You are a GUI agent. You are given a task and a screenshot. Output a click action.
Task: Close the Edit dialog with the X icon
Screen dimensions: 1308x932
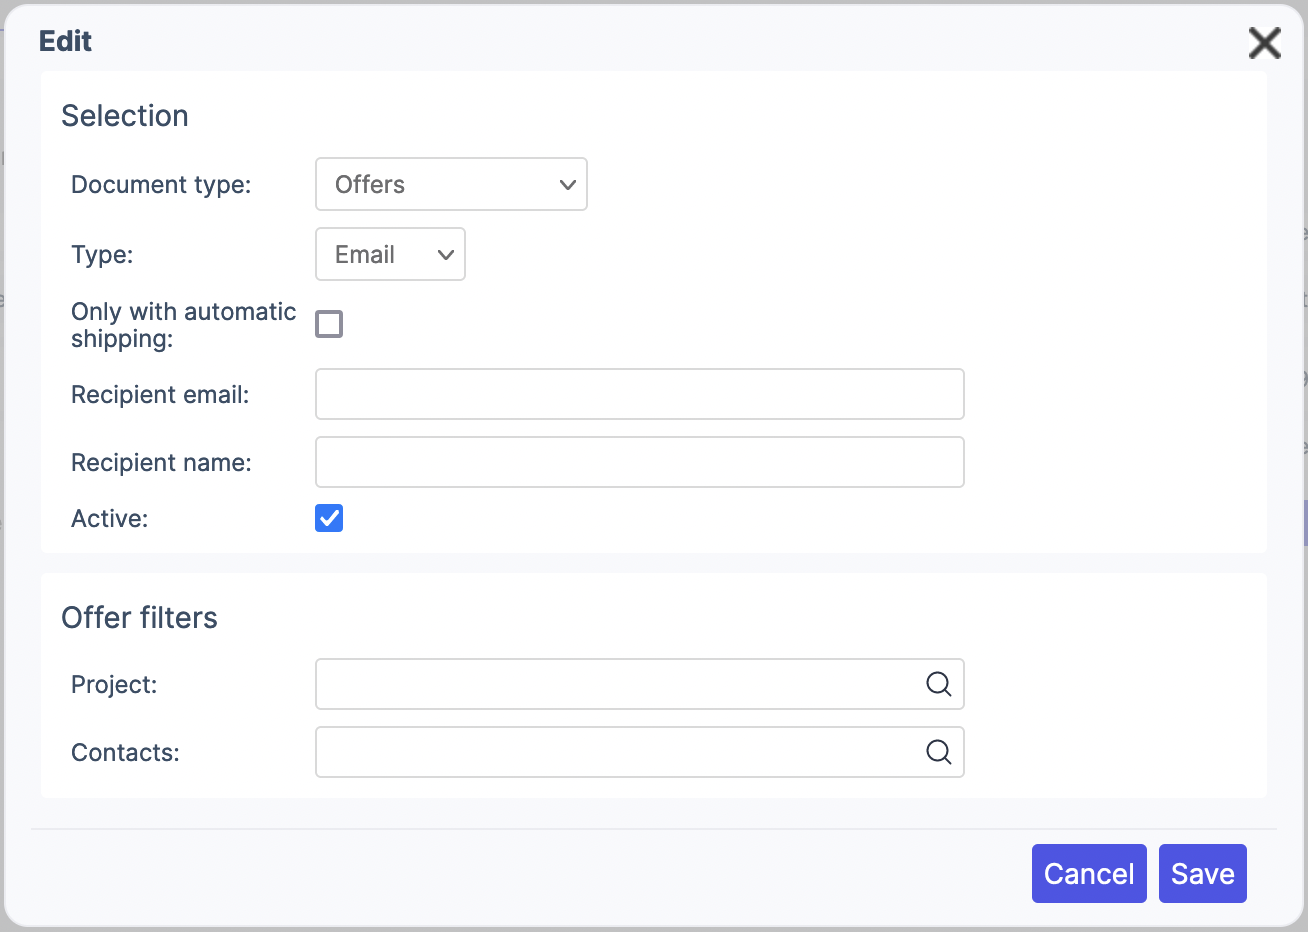point(1264,43)
